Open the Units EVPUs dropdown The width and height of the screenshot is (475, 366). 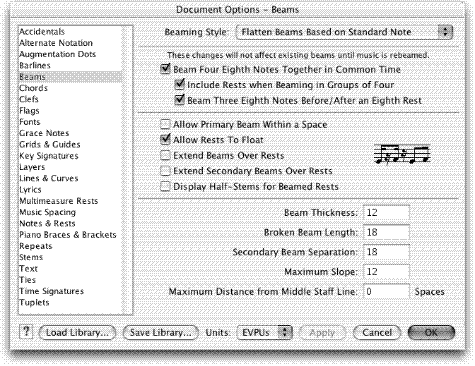point(264,332)
